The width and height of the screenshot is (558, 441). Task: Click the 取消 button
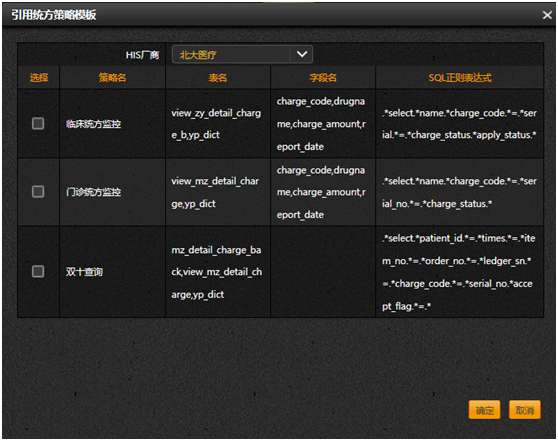click(x=525, y=410)
